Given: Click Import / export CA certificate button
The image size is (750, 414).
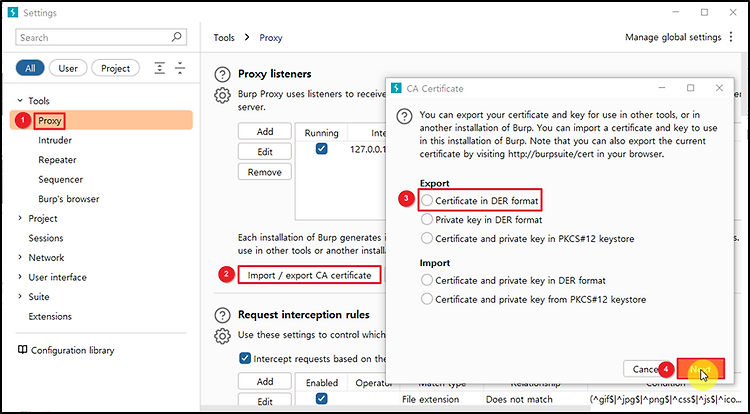Looking at the screenshot, I should coord(309,275).
